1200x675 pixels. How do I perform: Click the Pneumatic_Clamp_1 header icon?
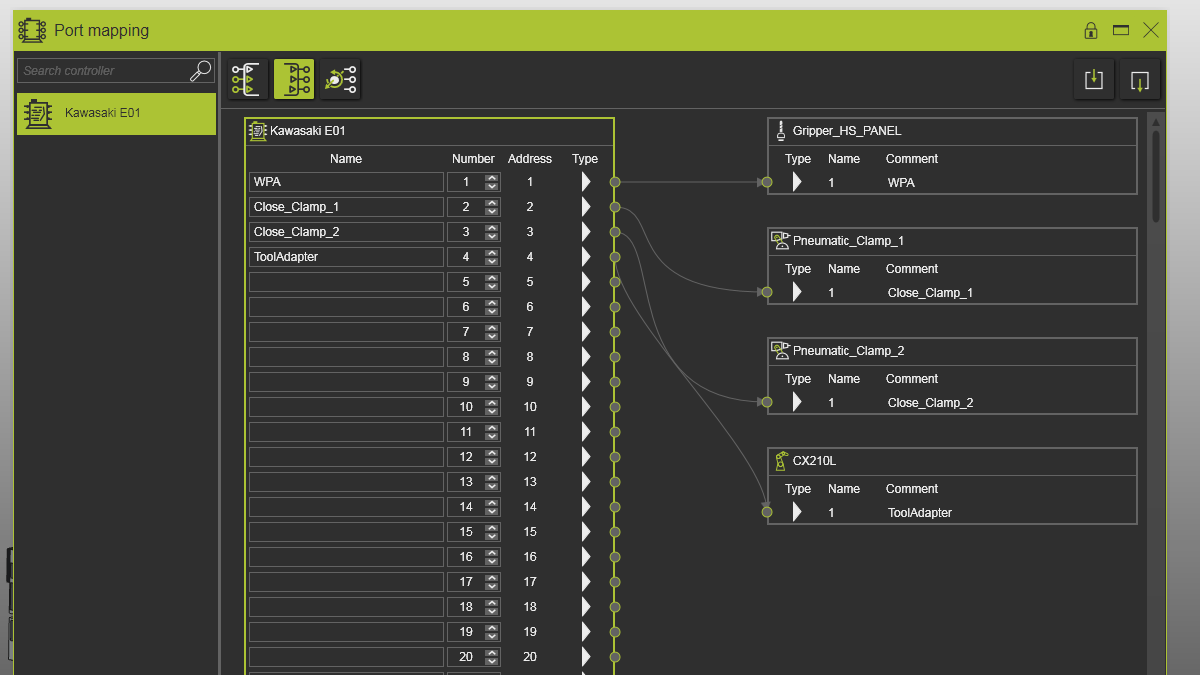coord(781,240)
